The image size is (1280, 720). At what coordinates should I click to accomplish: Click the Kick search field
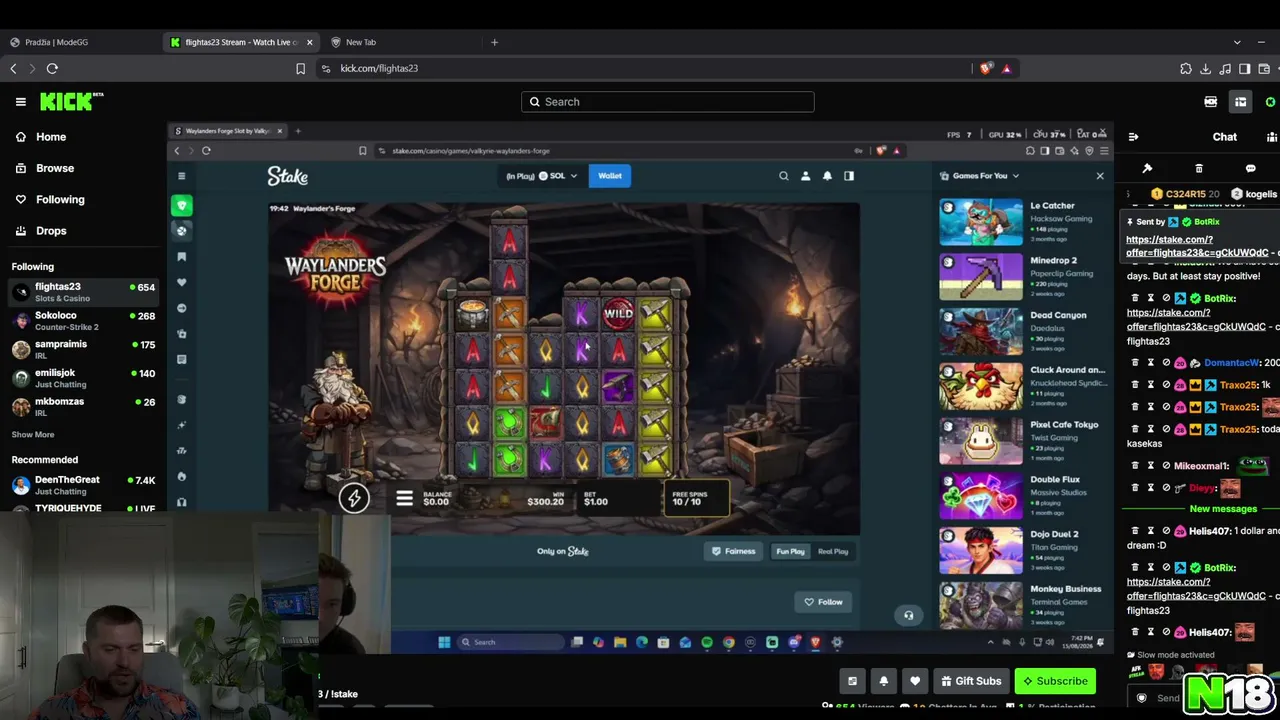[667, 102]
